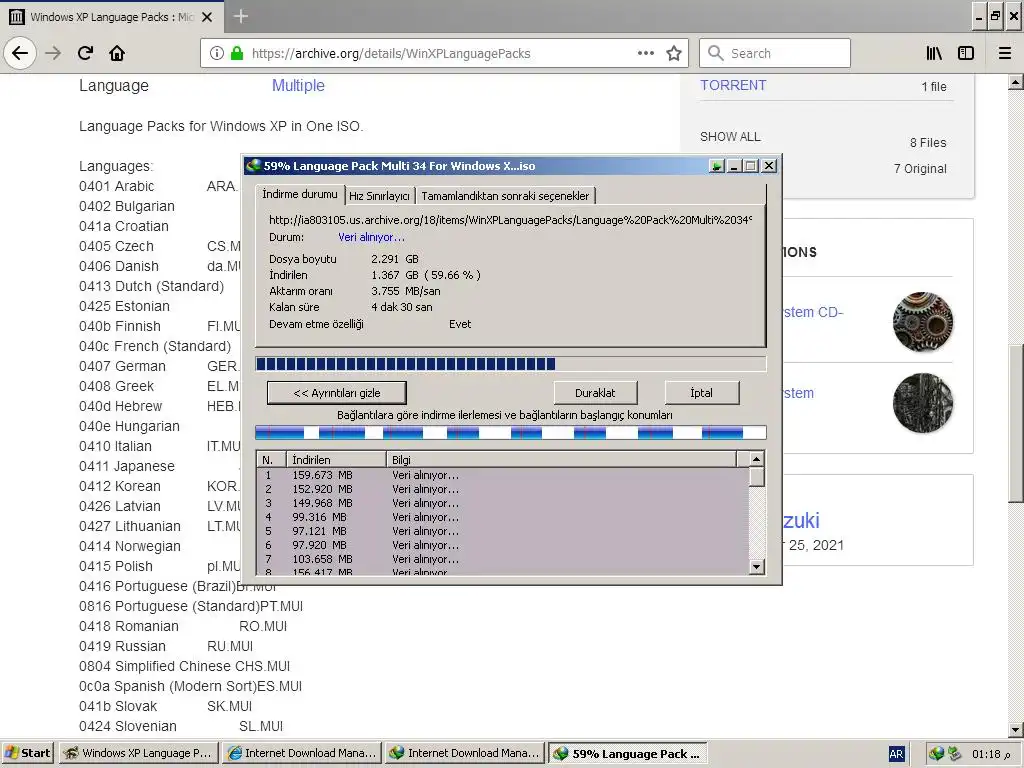
Task: Open a new browser tab with plus
Action: pos(240,16)
